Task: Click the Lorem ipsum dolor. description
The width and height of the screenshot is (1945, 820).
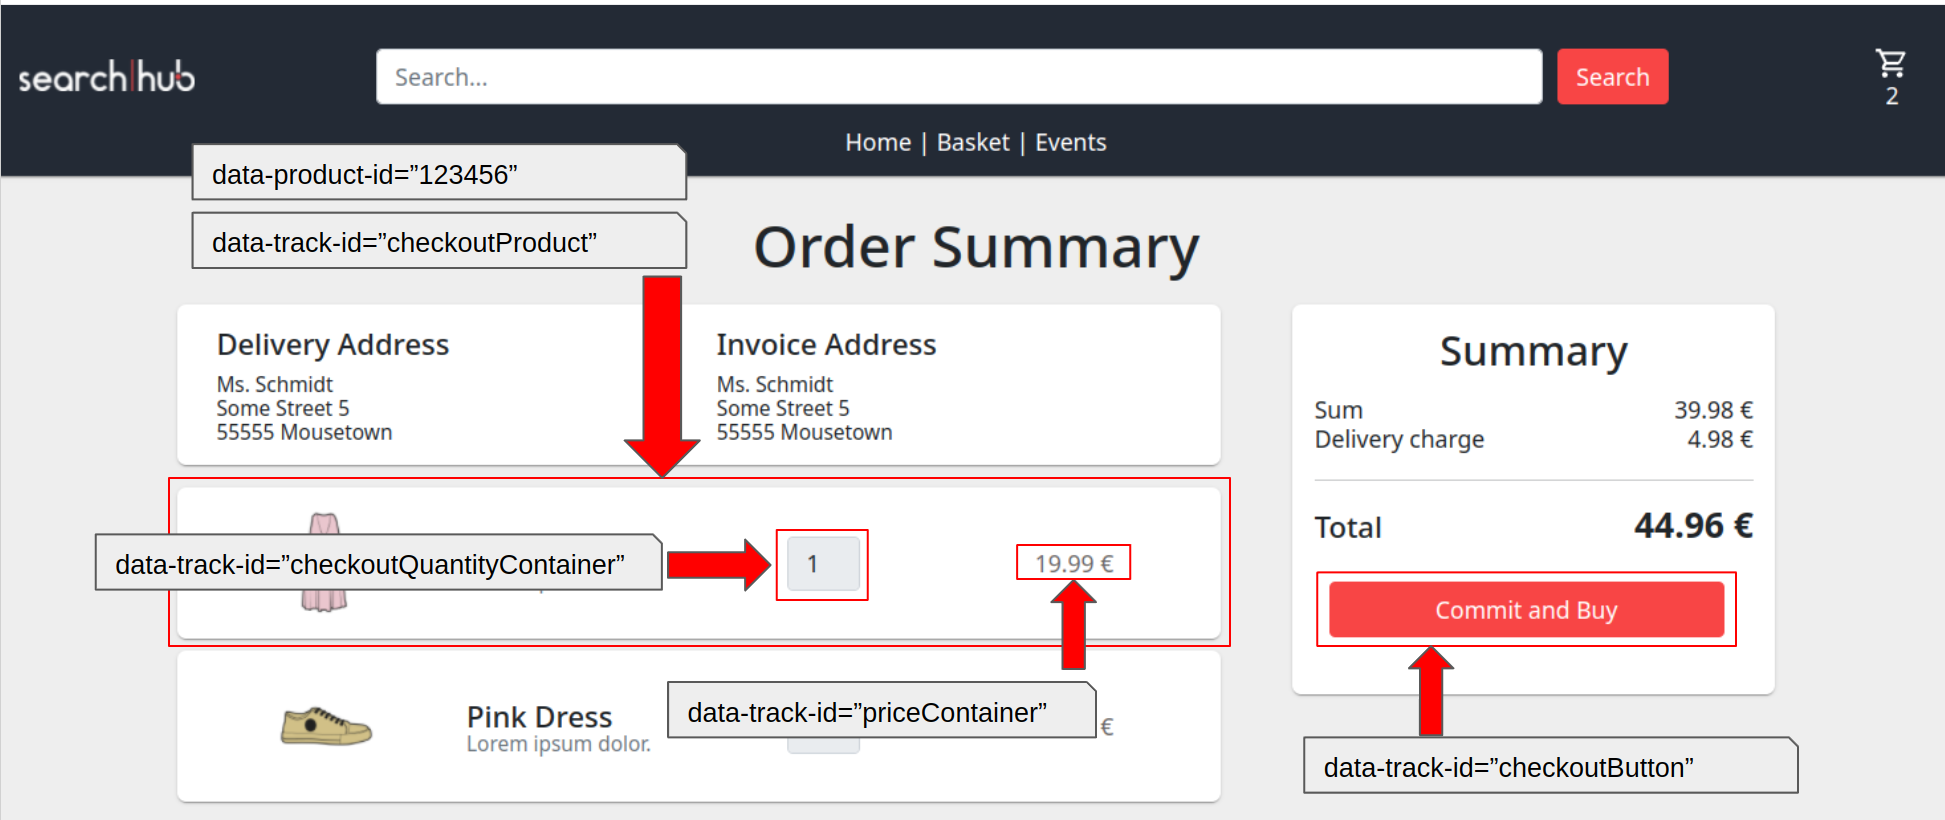Action: pyautogui.click(x=558, y=744)
